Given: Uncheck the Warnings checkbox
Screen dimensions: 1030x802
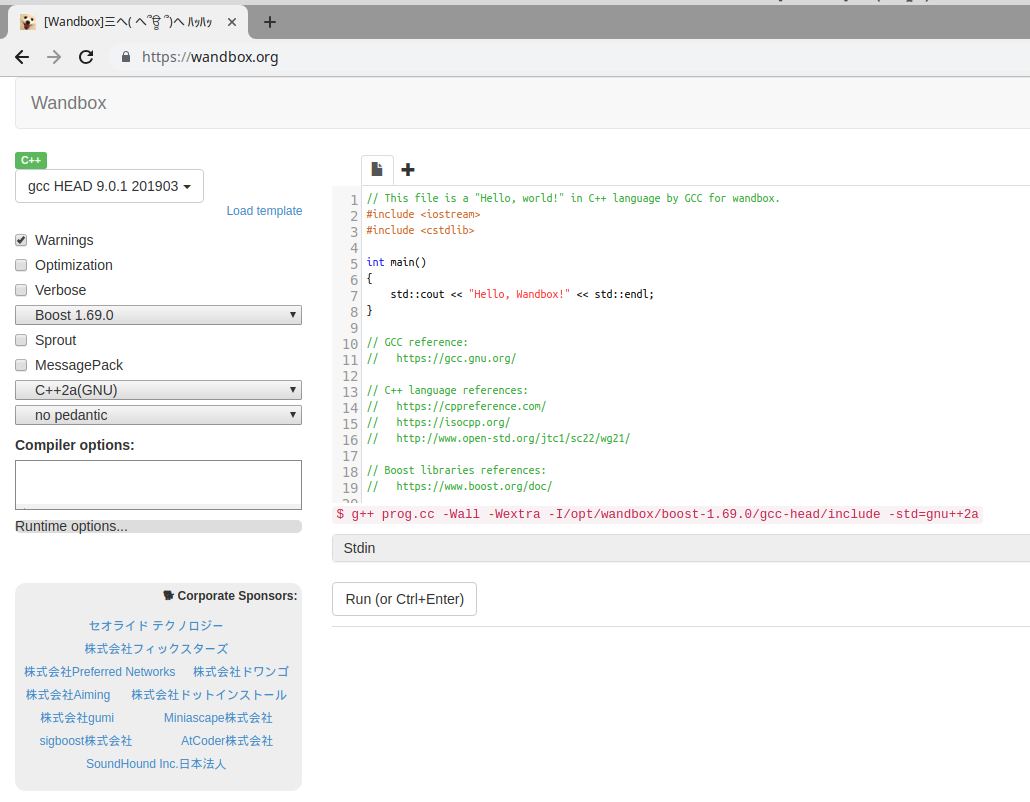Looking at the screenshot, I should pos(21,240).
